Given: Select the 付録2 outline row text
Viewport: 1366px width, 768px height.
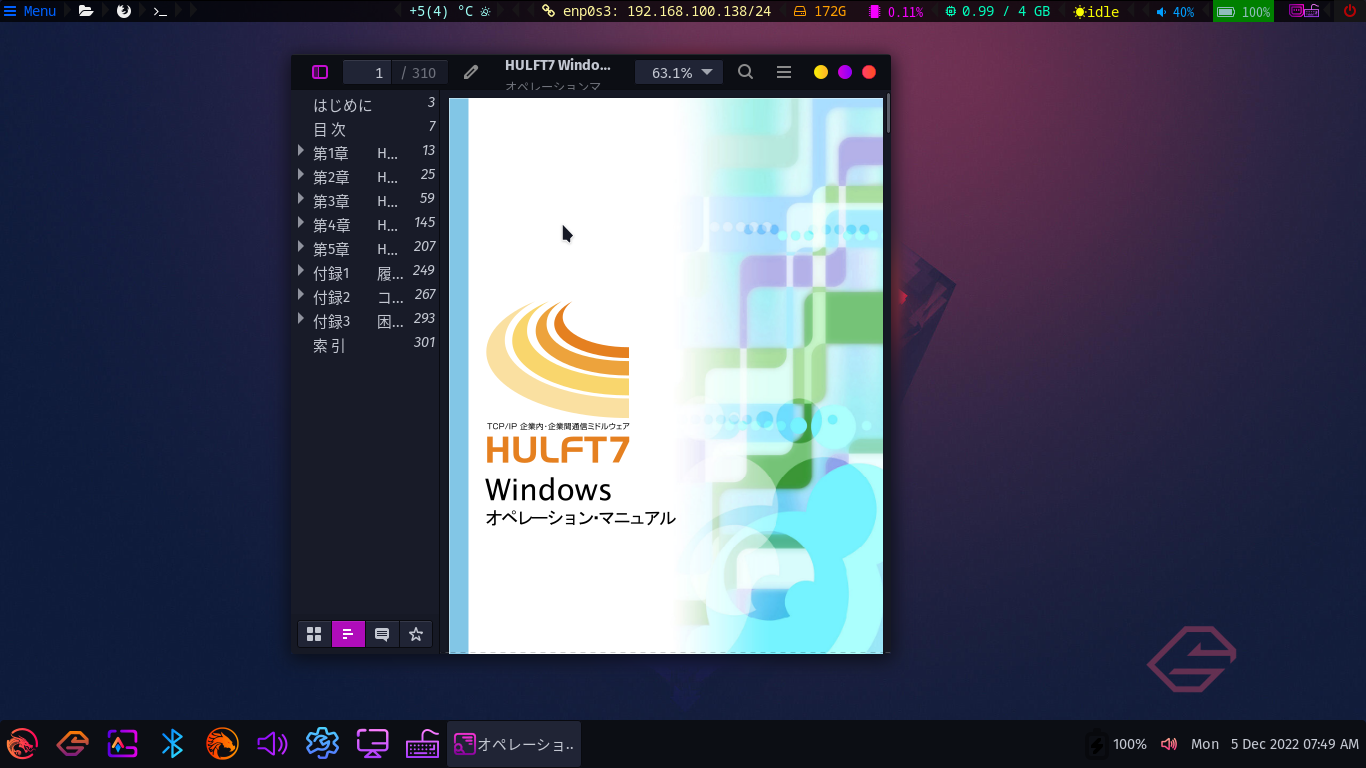Looking at the screenshot, I should click(x=358, y=297).
